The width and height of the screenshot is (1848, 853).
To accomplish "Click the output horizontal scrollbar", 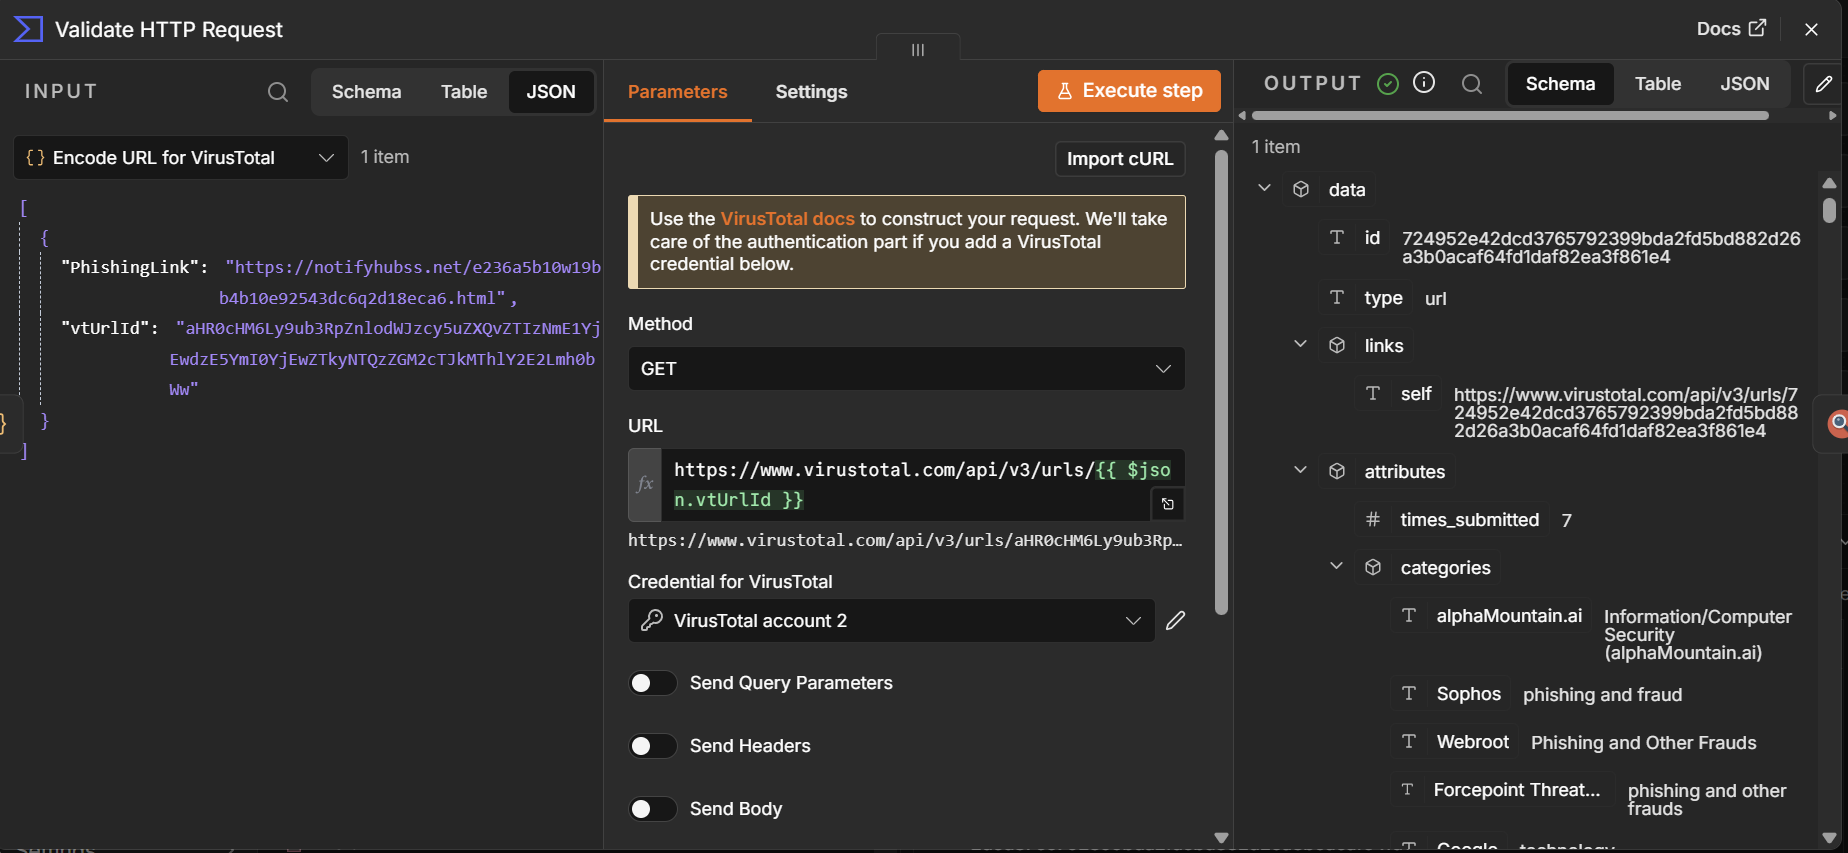I will (1510, 116).
